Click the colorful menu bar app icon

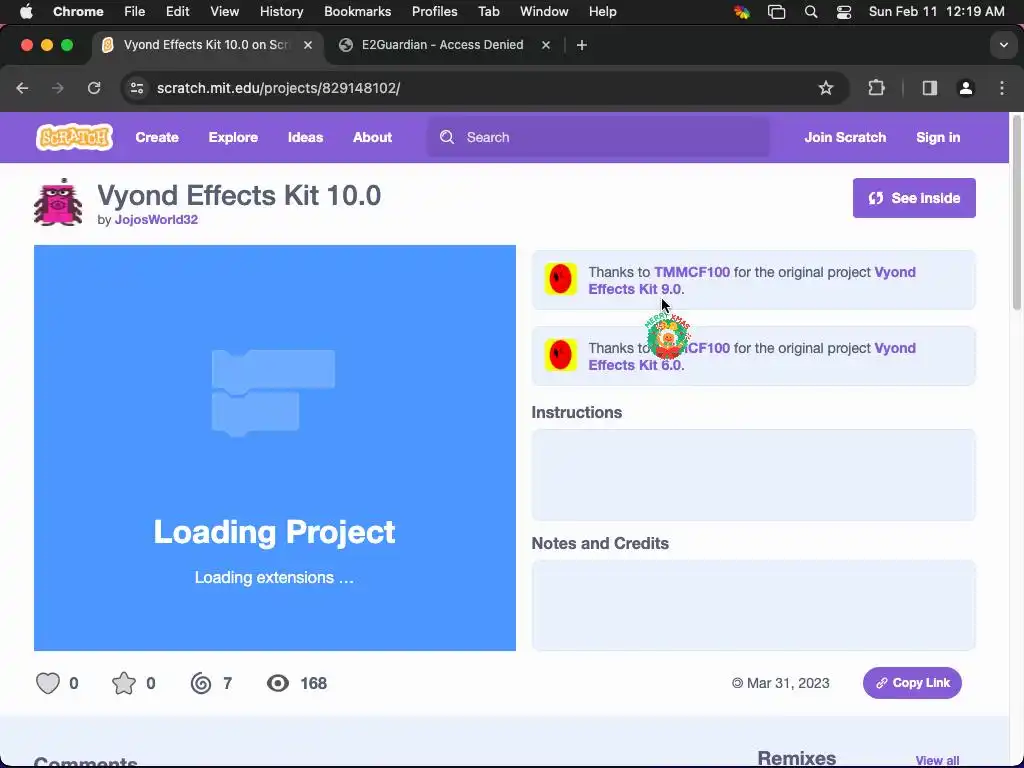click(x=741, y=11)
